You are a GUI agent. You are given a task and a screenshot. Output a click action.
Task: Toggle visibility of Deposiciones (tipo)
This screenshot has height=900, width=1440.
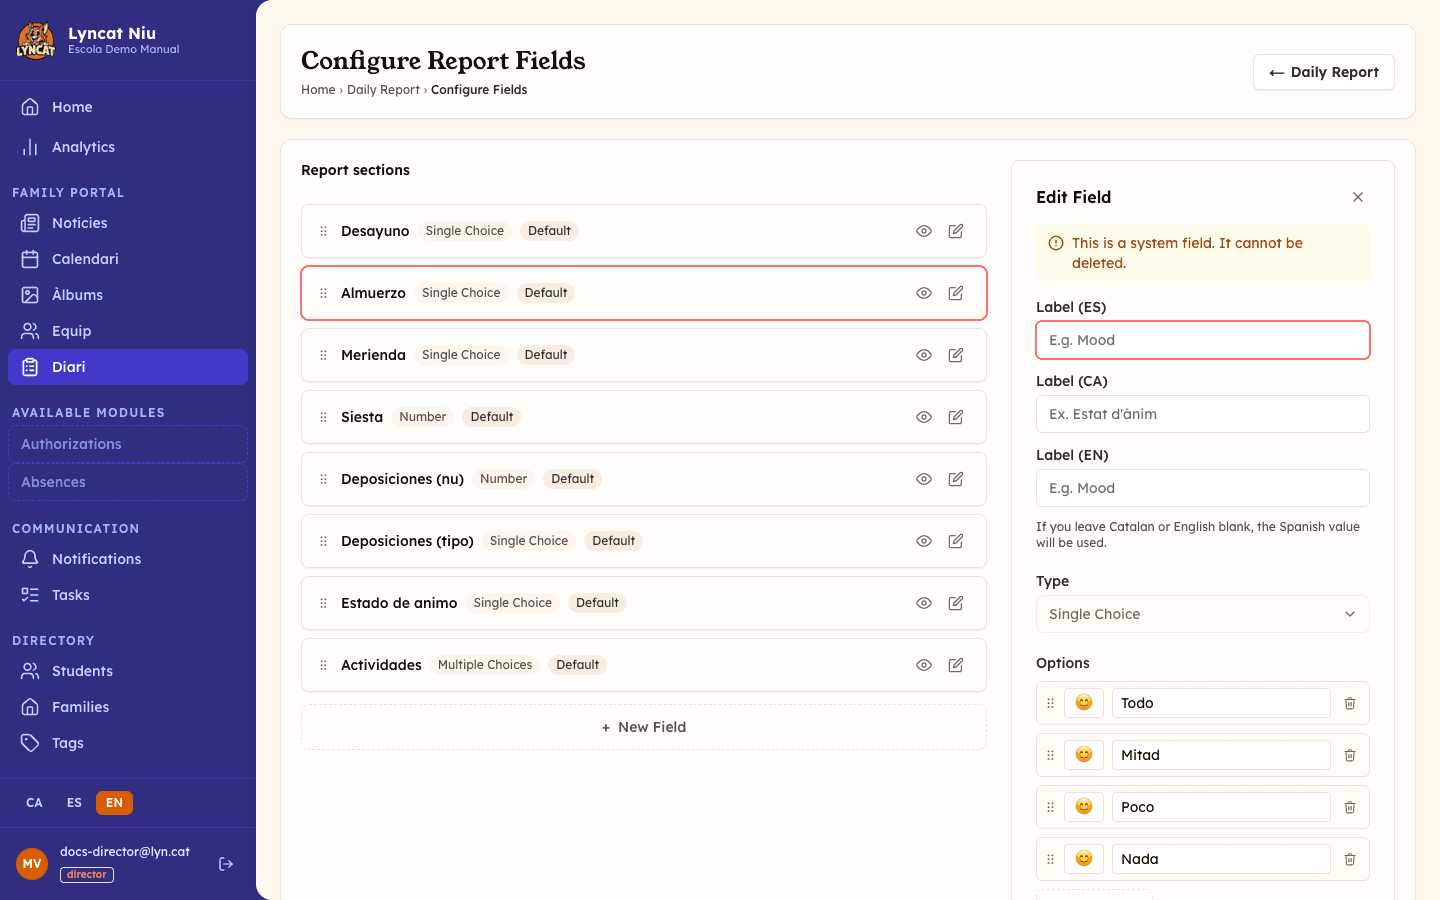pos(924,541)
